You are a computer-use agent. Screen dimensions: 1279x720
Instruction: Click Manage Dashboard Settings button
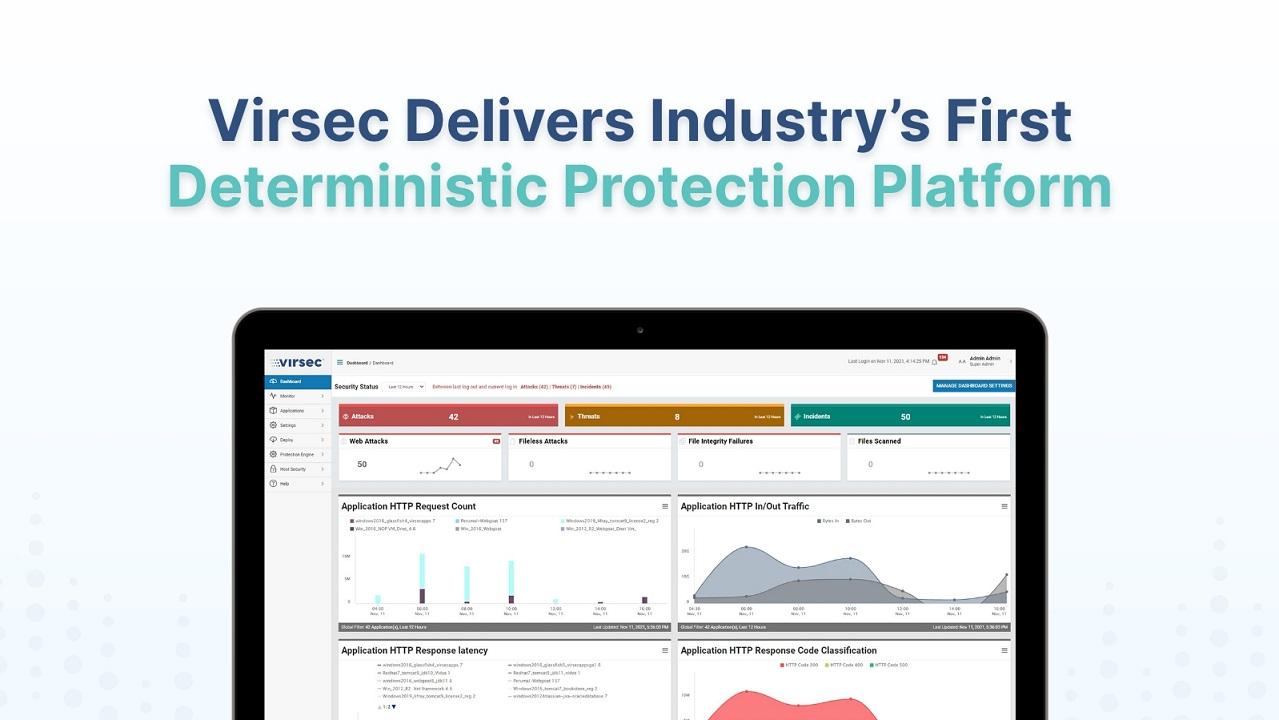pos(974,385)
